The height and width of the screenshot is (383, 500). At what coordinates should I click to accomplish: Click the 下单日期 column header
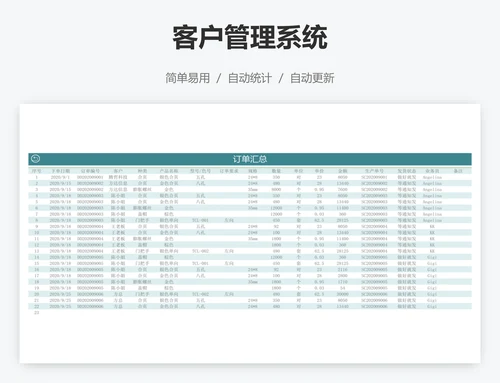[x=60, y=171]
